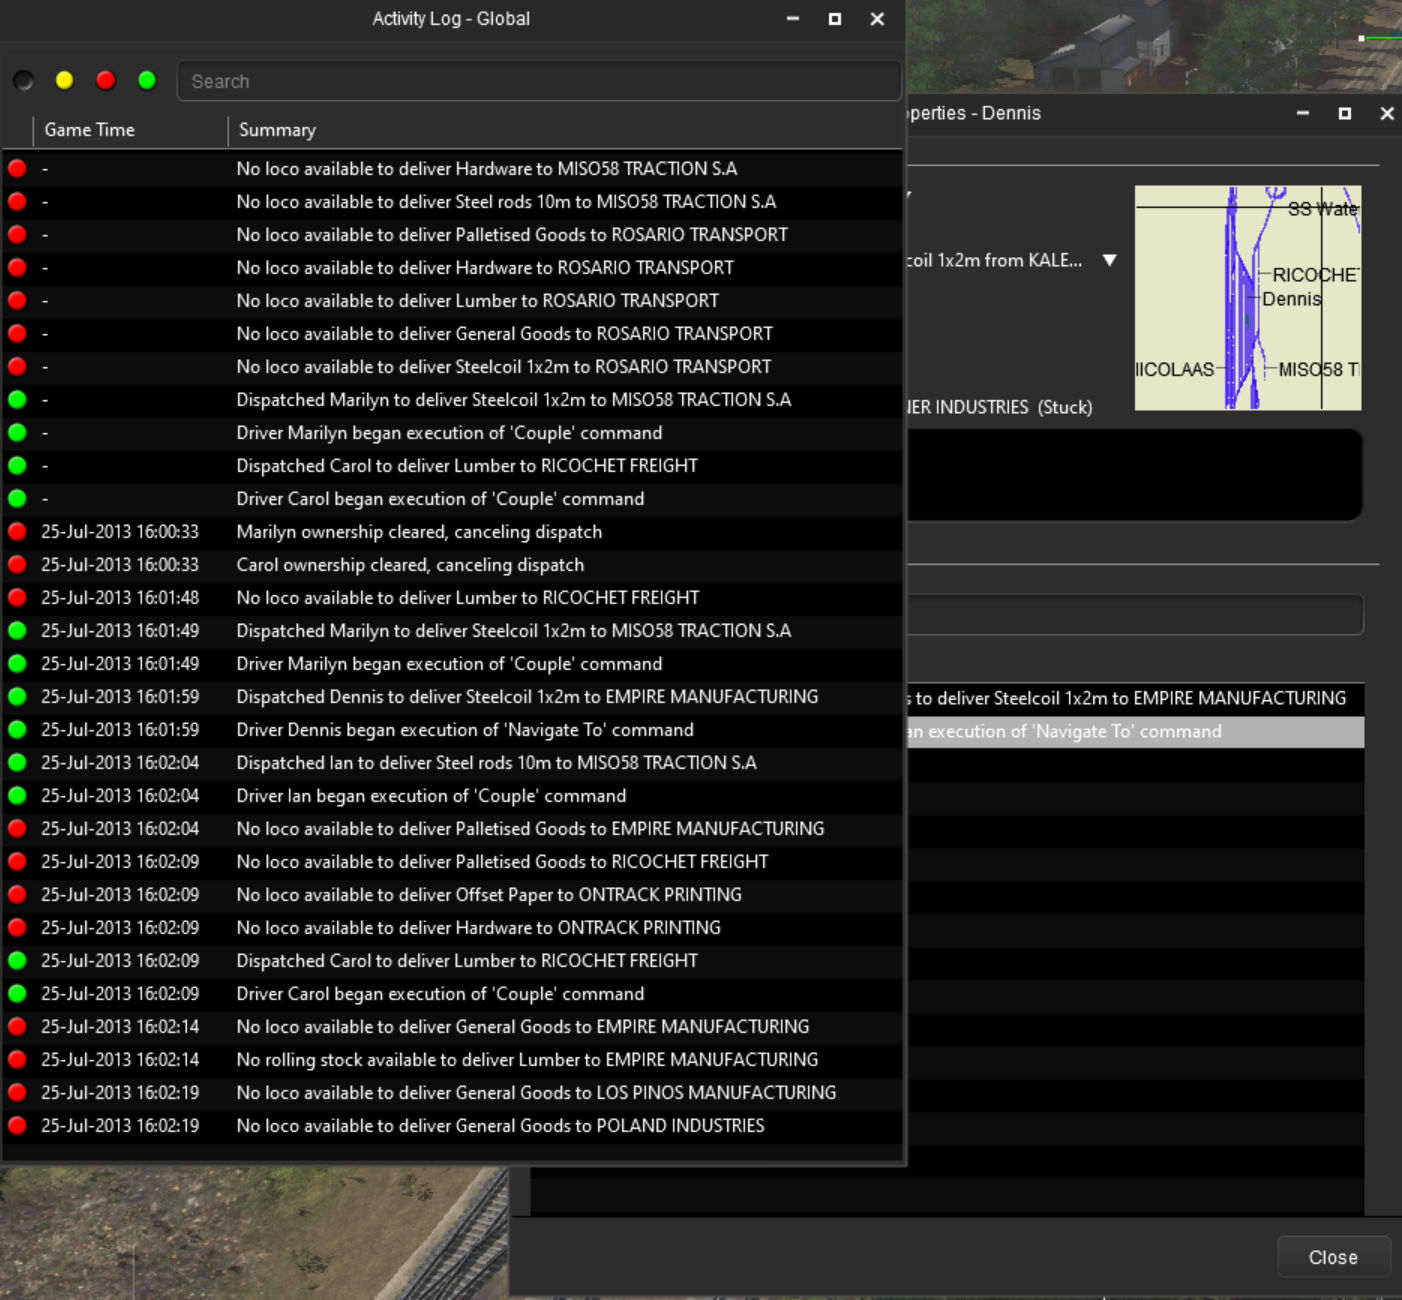Viewport: 1402px width, 1300px height.
Task: Click the Search field in Activity Log
Action: coord(539,81)
